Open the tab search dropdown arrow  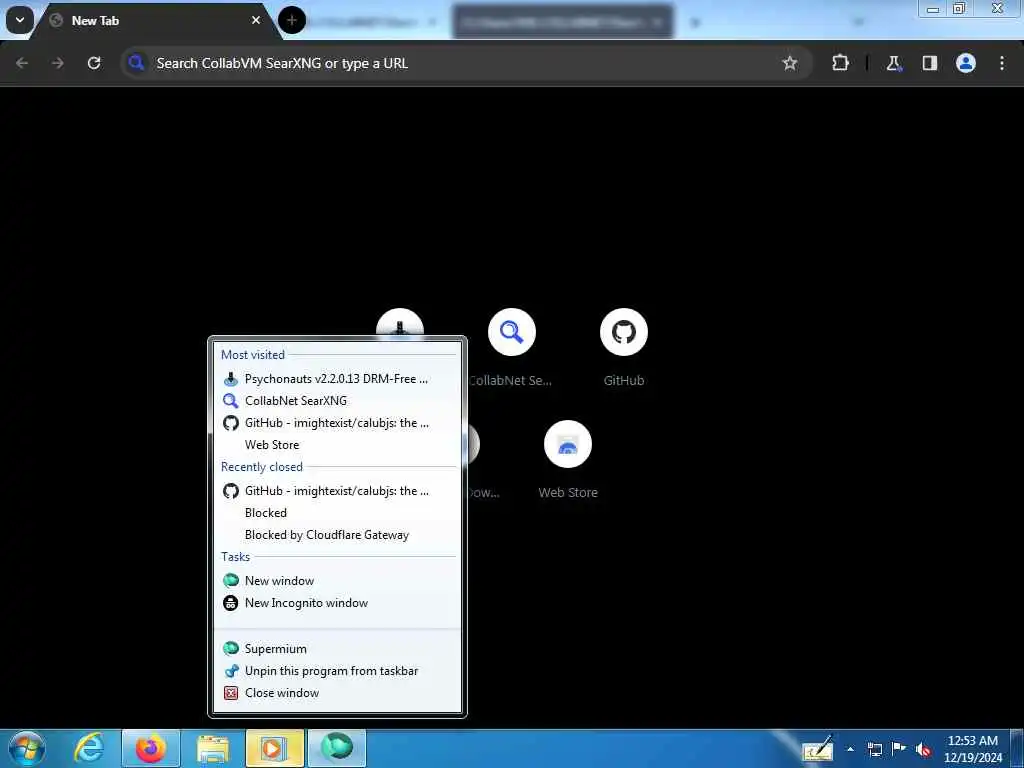(x=20, y=20)
